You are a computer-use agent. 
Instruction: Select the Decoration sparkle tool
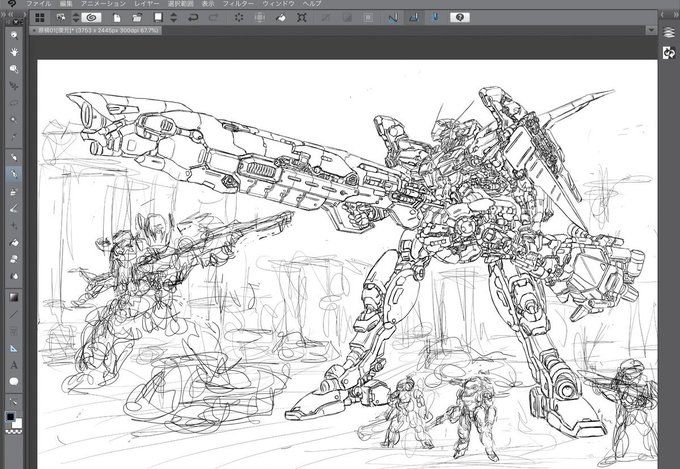[x=14, y=226]
